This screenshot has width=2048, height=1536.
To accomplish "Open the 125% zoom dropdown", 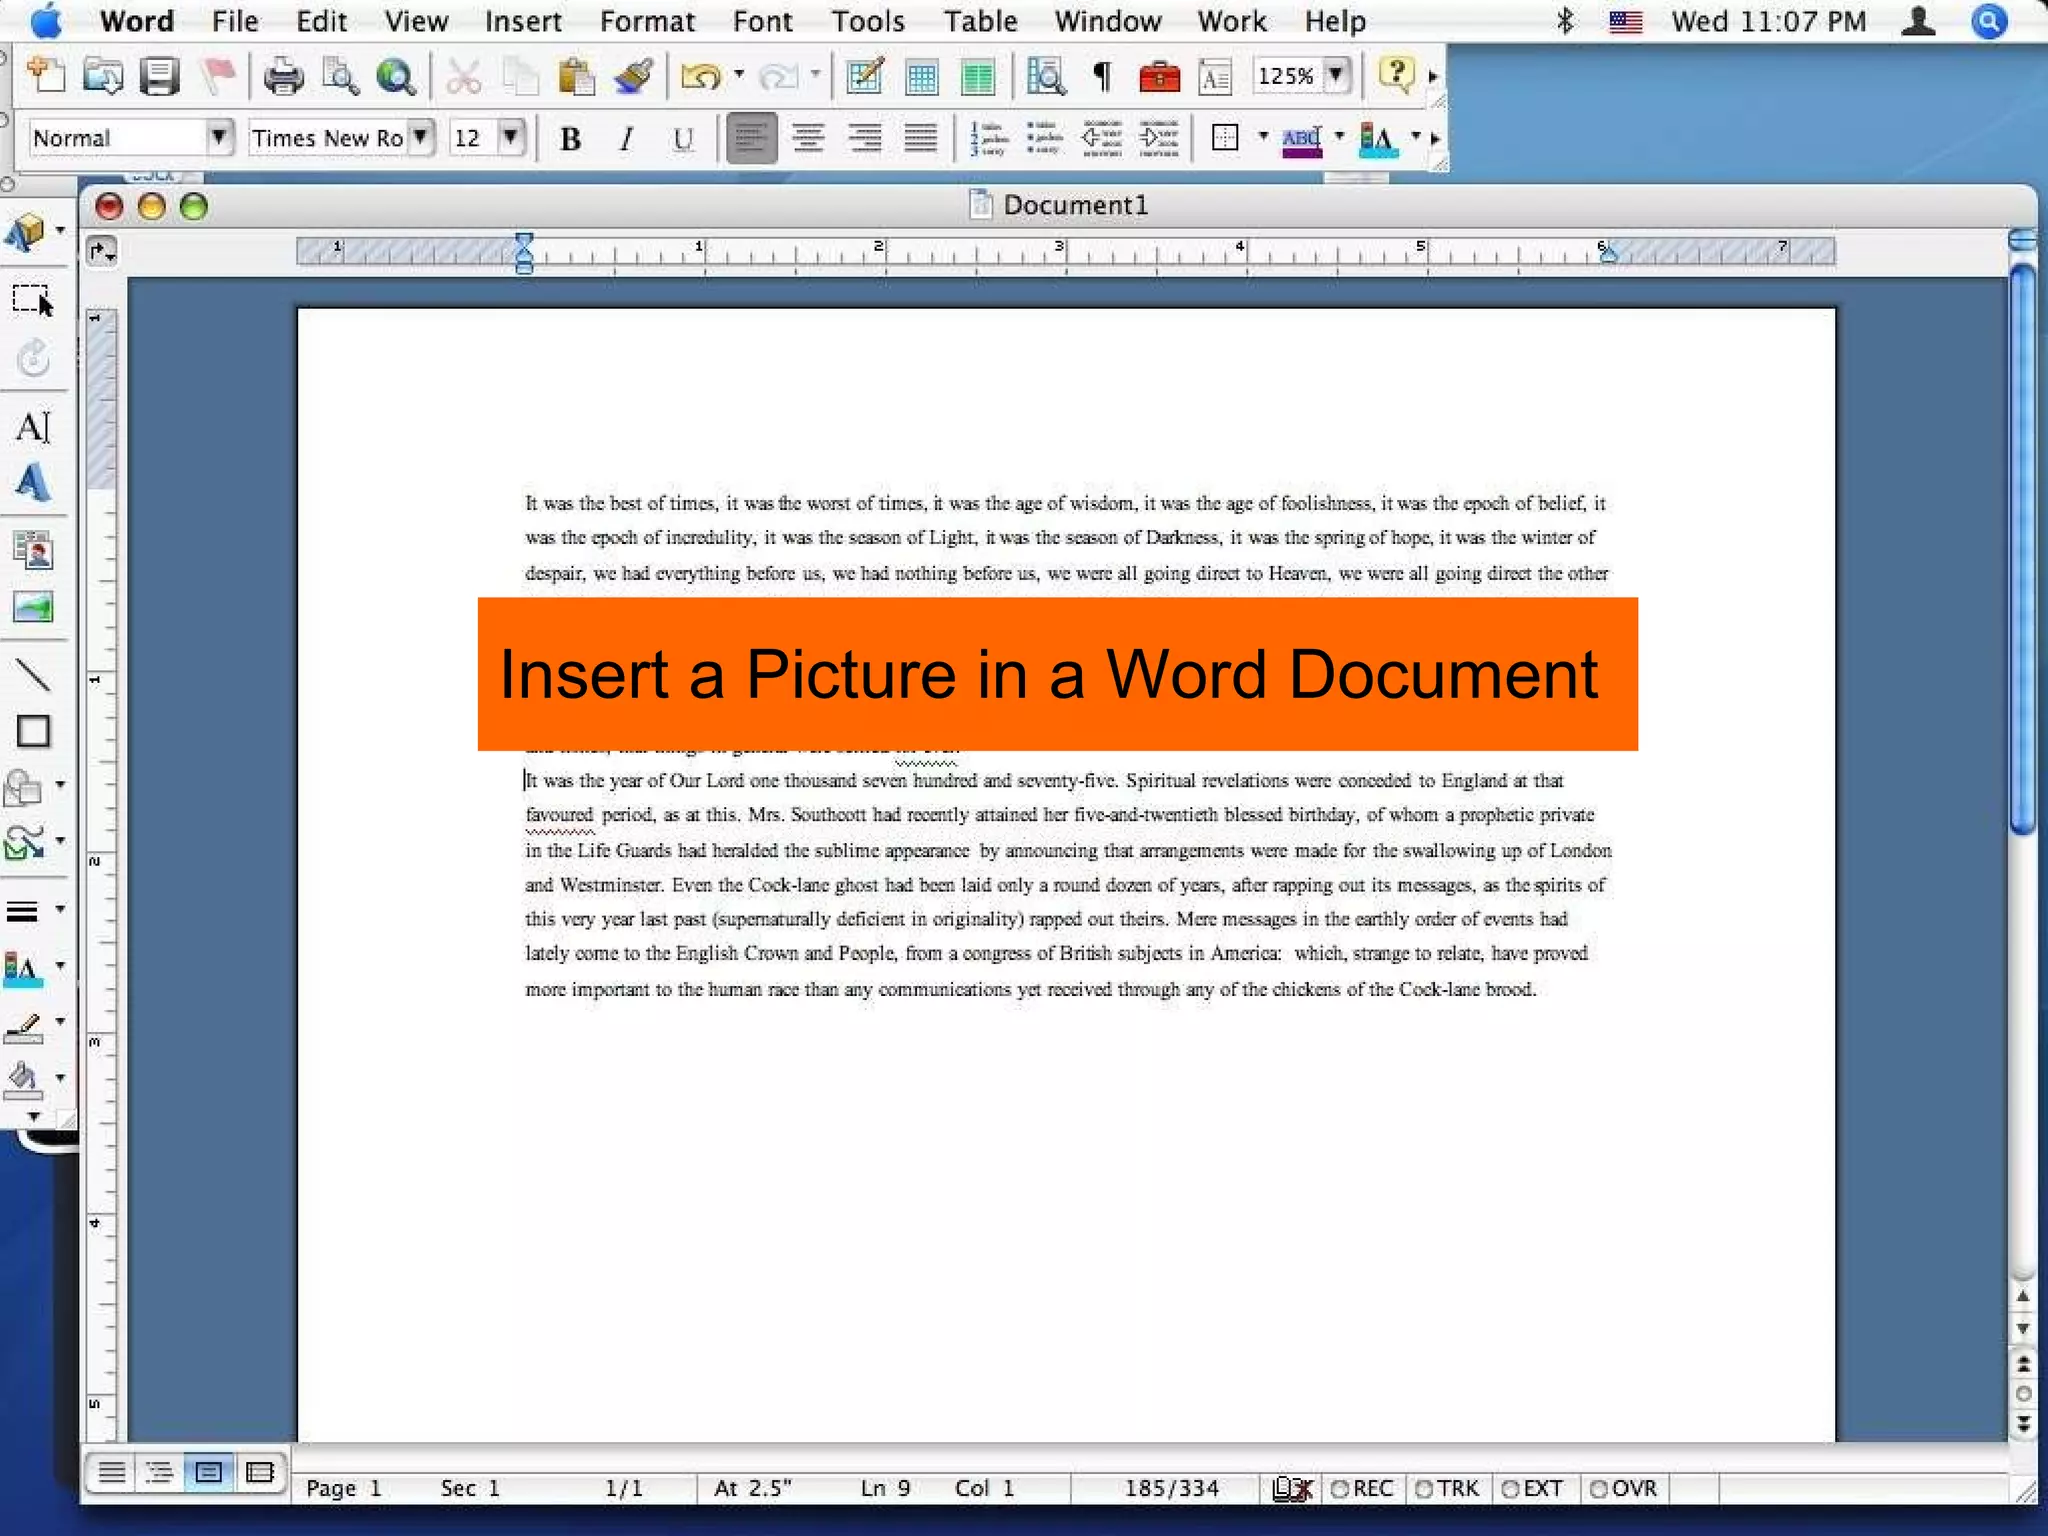I will pyautogui.click(x=1336, y=76).
